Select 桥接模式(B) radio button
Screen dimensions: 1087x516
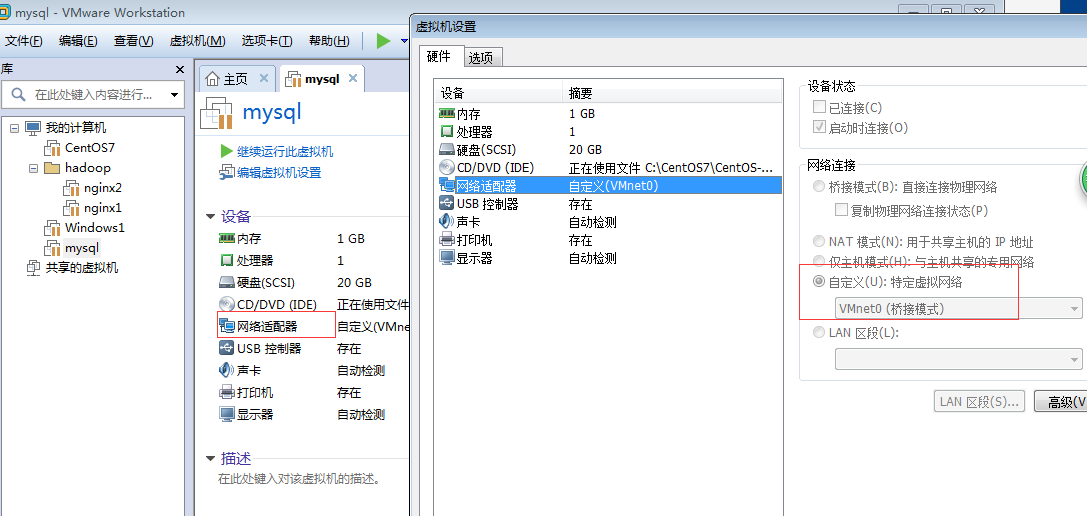[819, 187]
